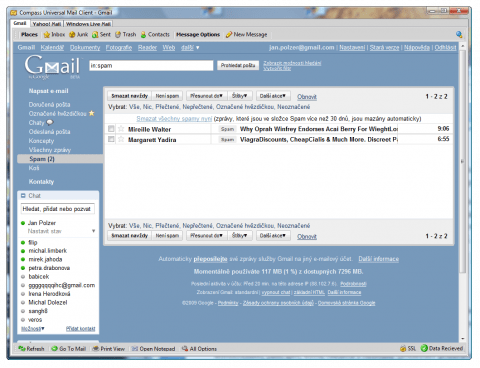Open Kalendář link in Google bar

pyautogui.click(x=52, y=48)
